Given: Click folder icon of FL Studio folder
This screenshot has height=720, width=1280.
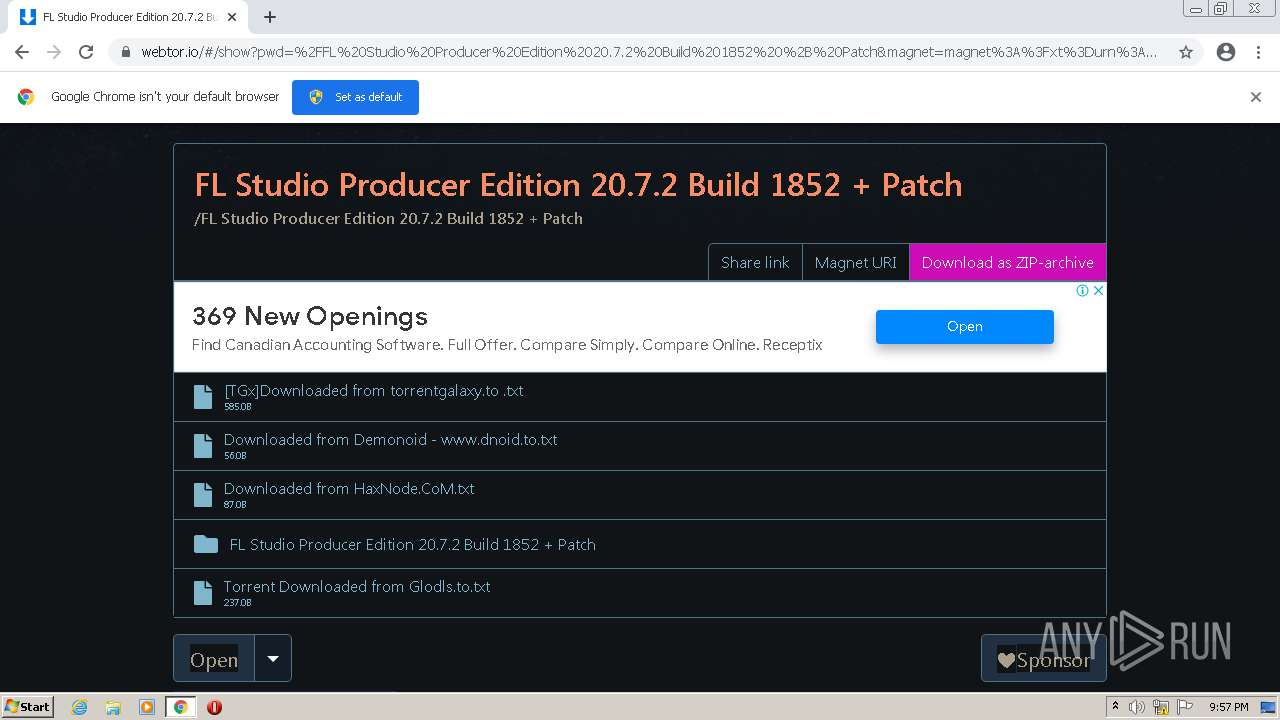Looking at the screenshot, I should pyautogui.click(x=206, y=544).
